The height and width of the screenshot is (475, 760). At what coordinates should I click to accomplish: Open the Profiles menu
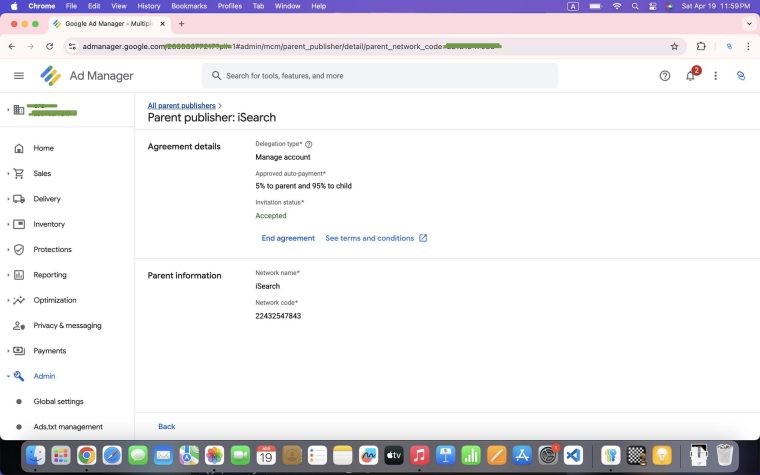pyautogui.click(x=230, y=6)
